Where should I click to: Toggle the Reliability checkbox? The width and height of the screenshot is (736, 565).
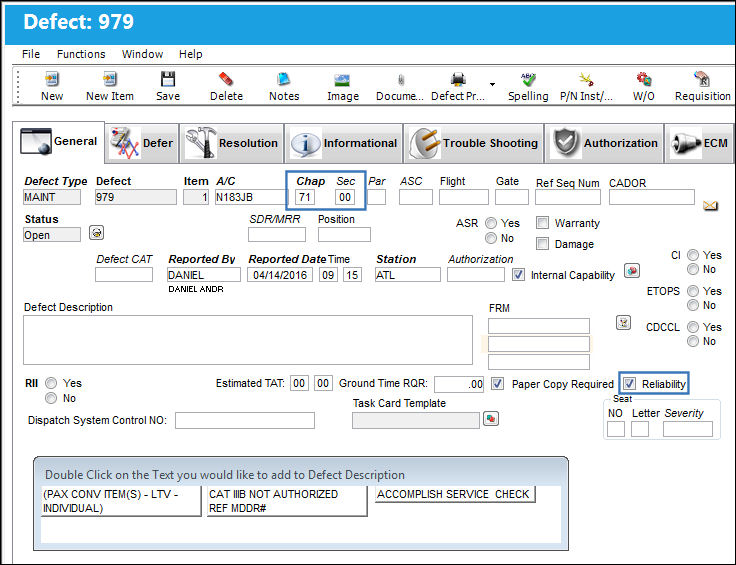pos(629,384)
